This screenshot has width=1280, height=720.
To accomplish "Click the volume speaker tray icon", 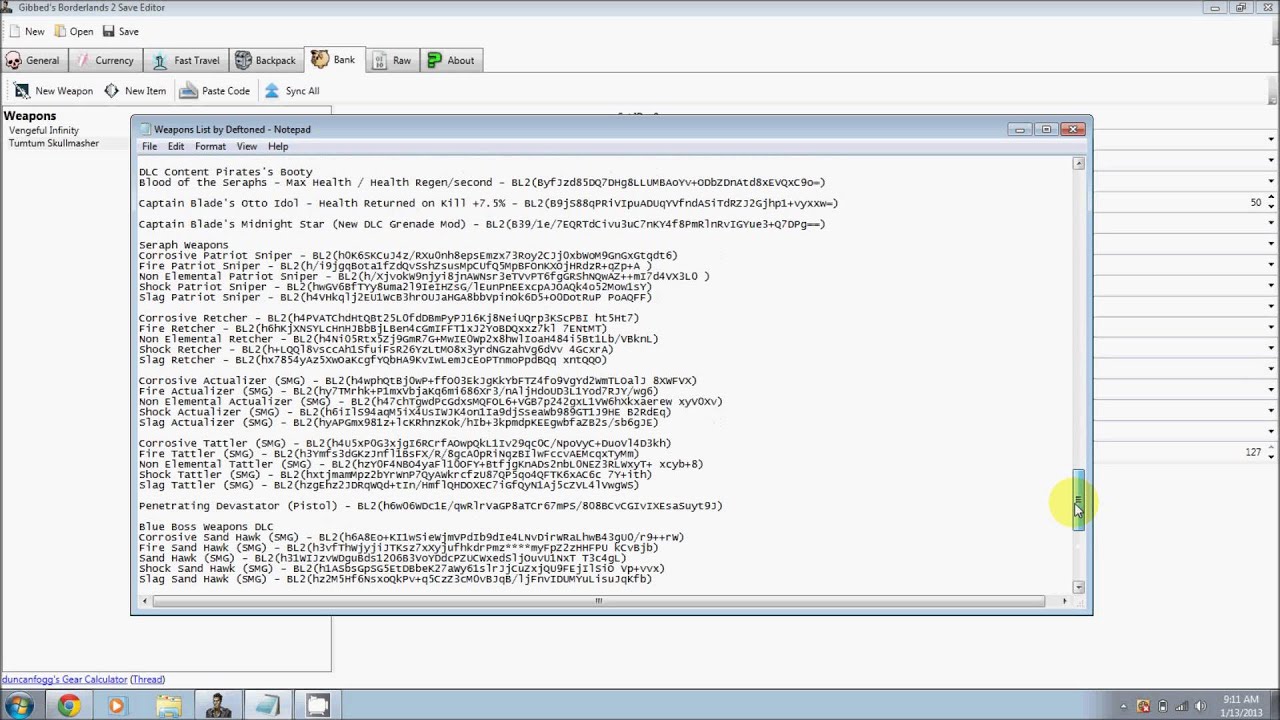I will pyautogui.click(x=1203, y=706).
